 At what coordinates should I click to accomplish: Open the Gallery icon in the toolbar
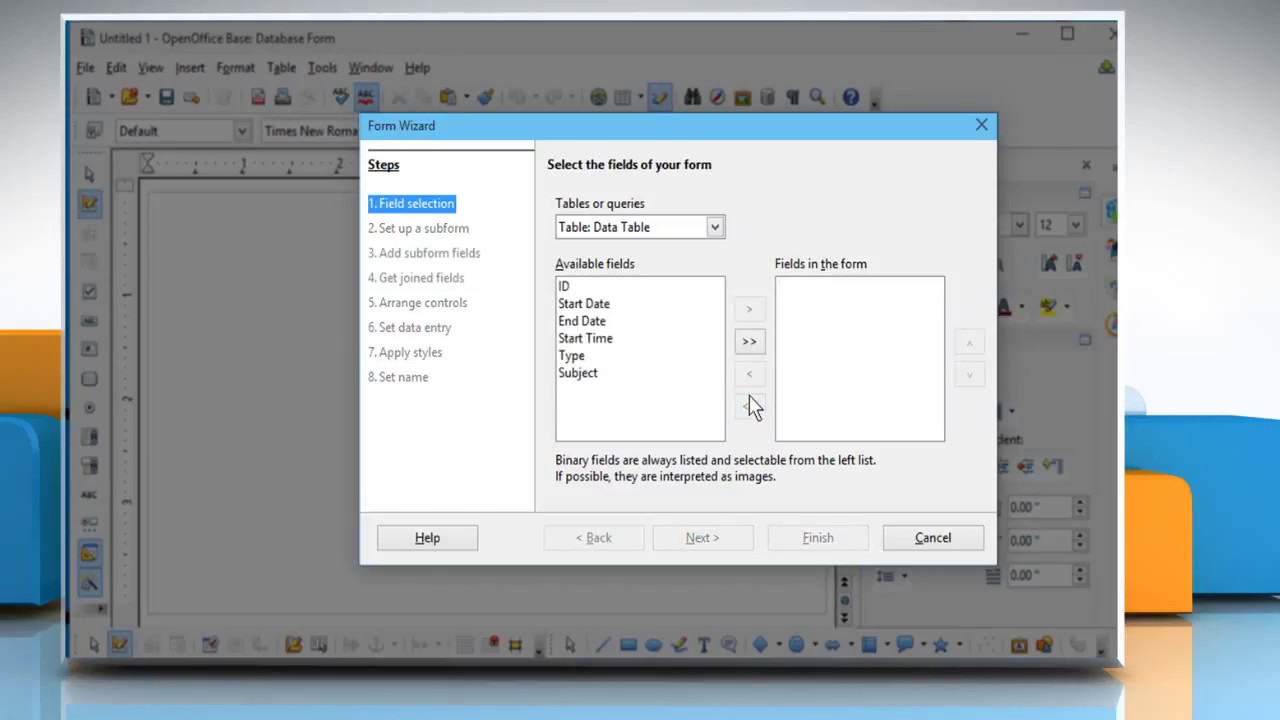(742, 97)
